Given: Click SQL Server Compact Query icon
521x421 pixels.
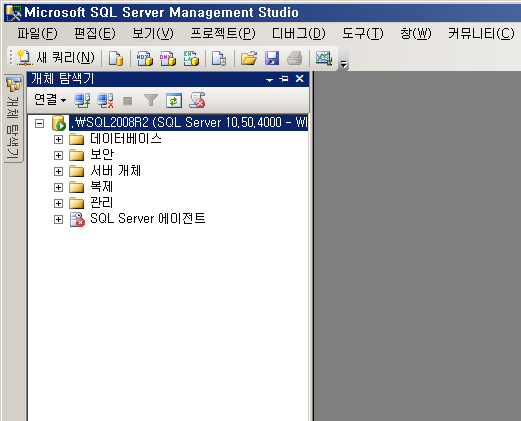Looking at the screenshot, I should (x=219, y=58).
